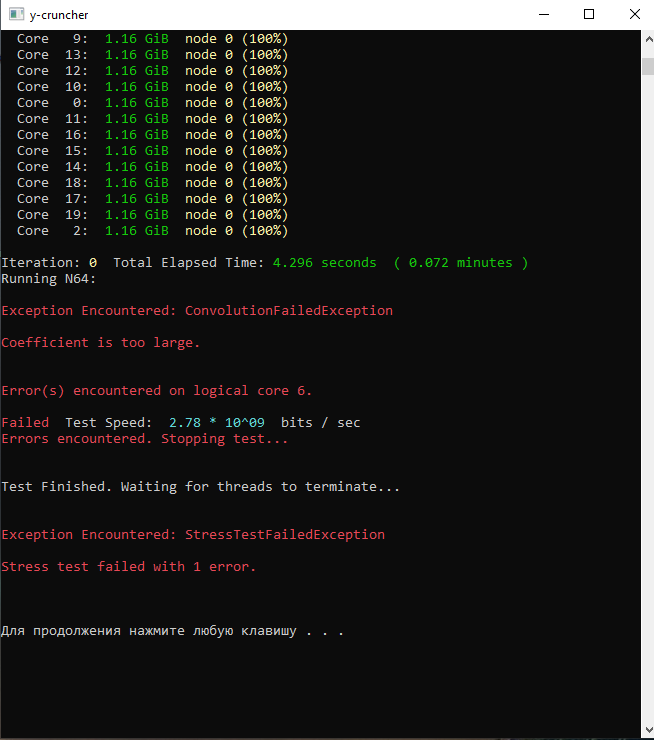Image resolution: width=654 pixels, height=740 pixels.
Task: Click 'node 0 (100%)' on Core 2 row
Action: [236, 231]
